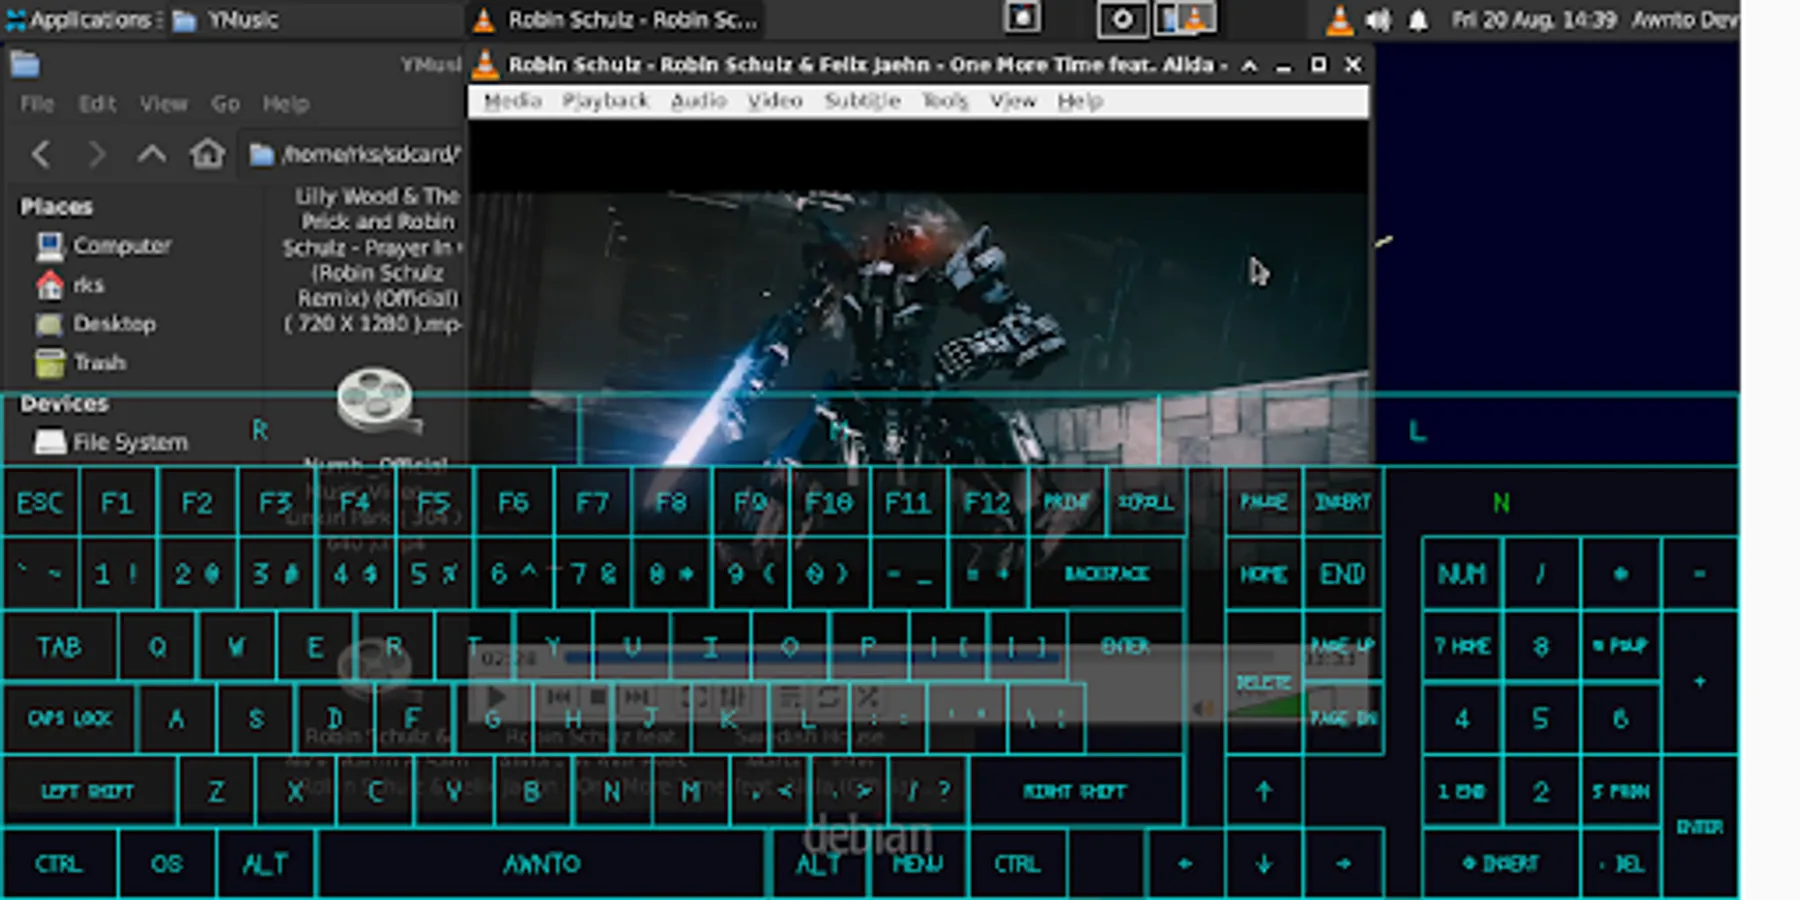Tap the numpad 0 INSERT key

(x=1501, y=863)
